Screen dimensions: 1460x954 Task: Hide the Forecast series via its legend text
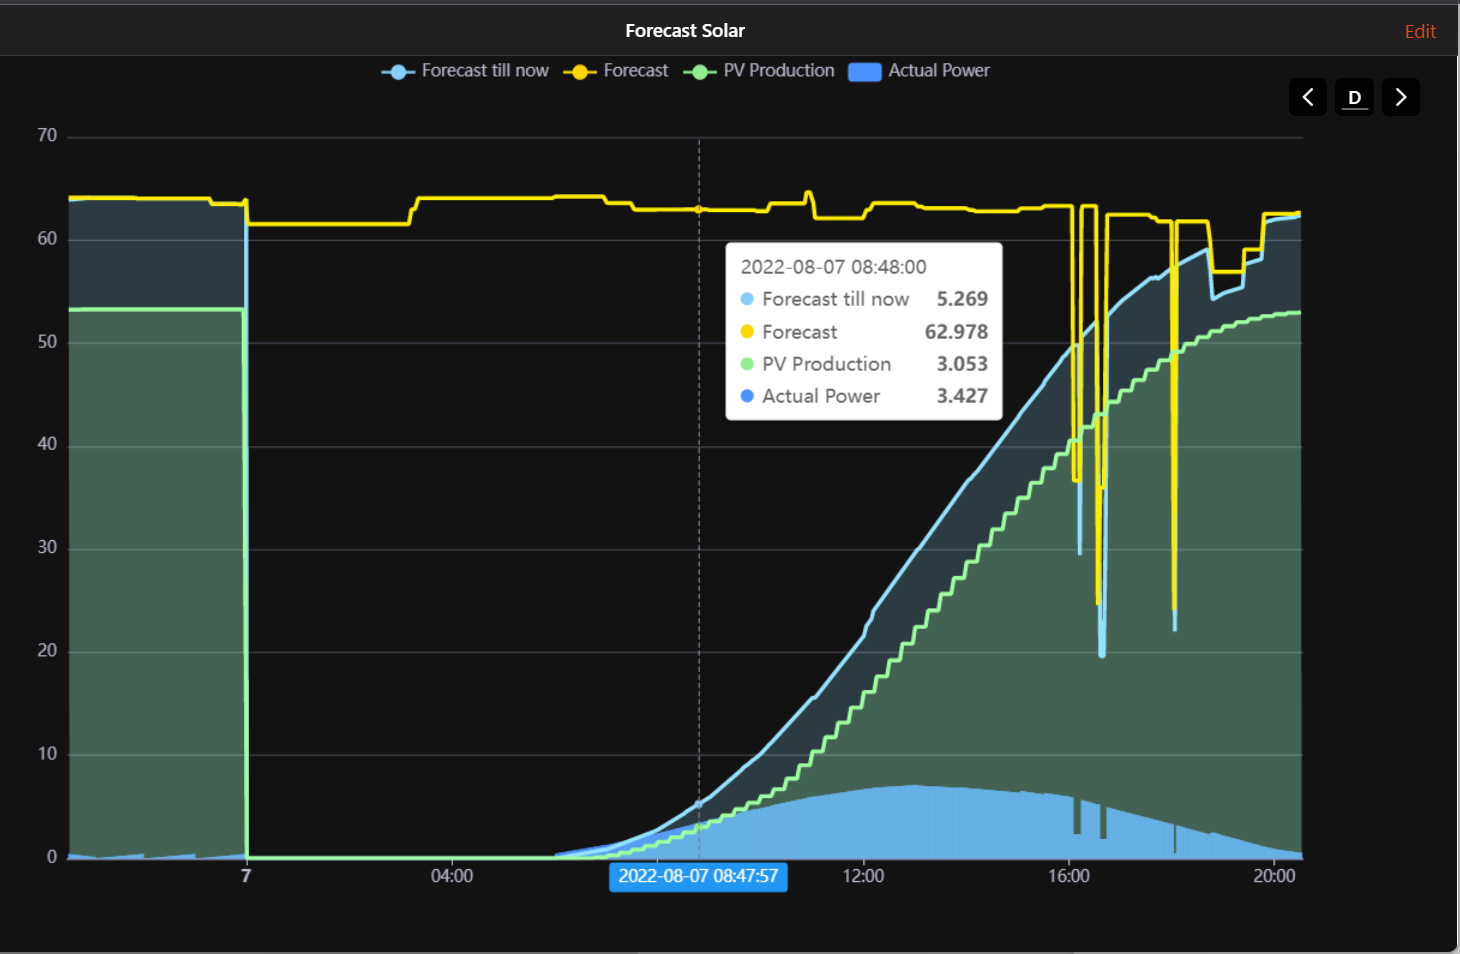pyautogui.click(x=635, y=70)
